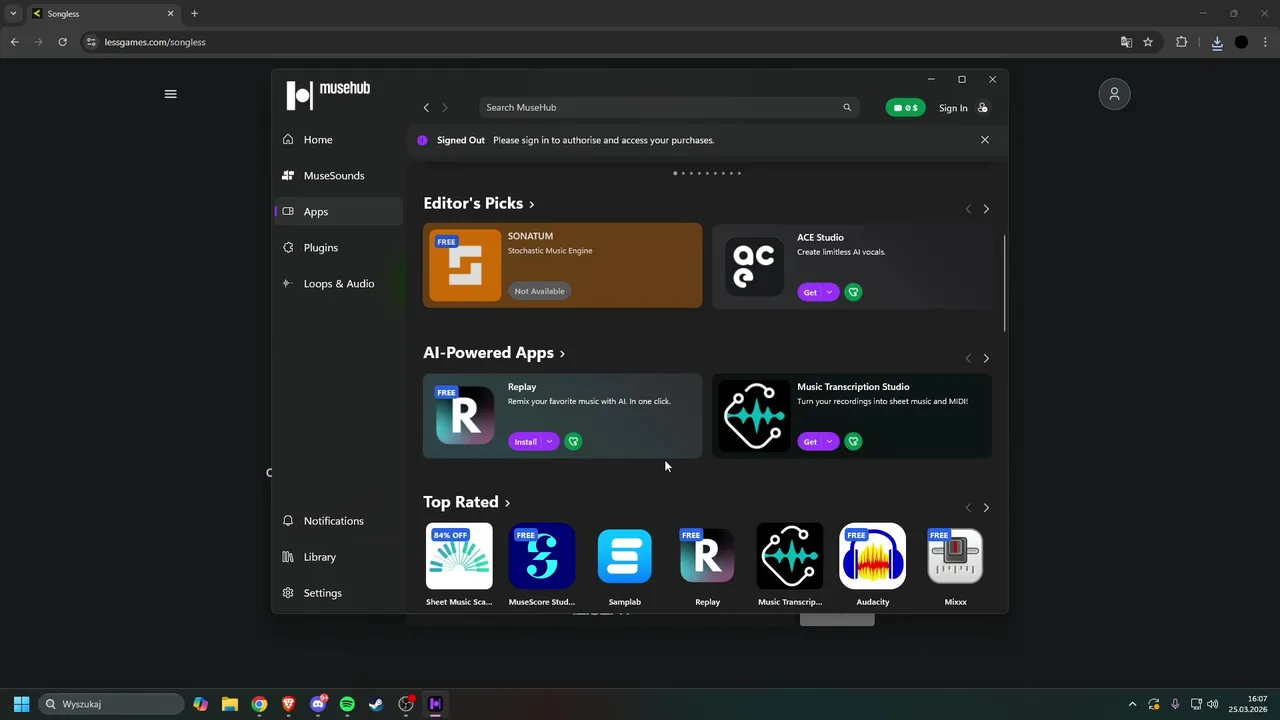This screenshot has height=720, width=1280.
Task: Click the ACE Studio Get button
Action: [810, 292]
